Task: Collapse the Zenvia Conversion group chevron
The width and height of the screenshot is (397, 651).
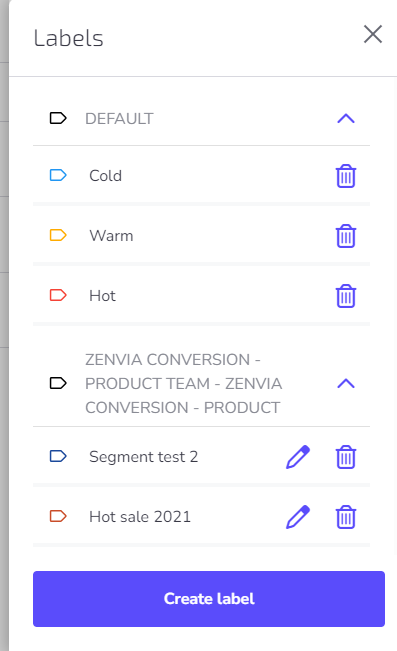Action: [x=346, y=383]
